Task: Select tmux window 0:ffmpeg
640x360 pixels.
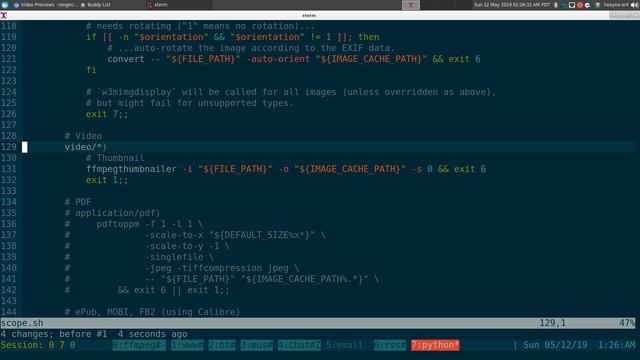Action: coord(139,345)
